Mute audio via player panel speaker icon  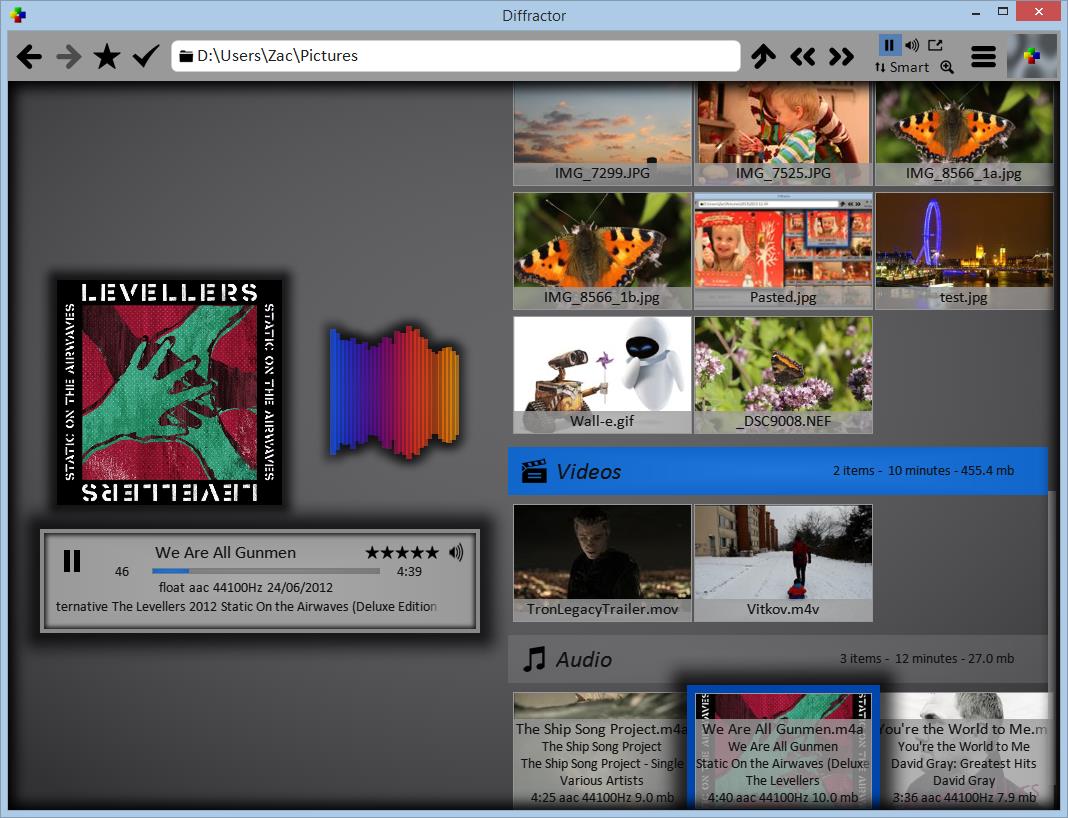point(456,552)
